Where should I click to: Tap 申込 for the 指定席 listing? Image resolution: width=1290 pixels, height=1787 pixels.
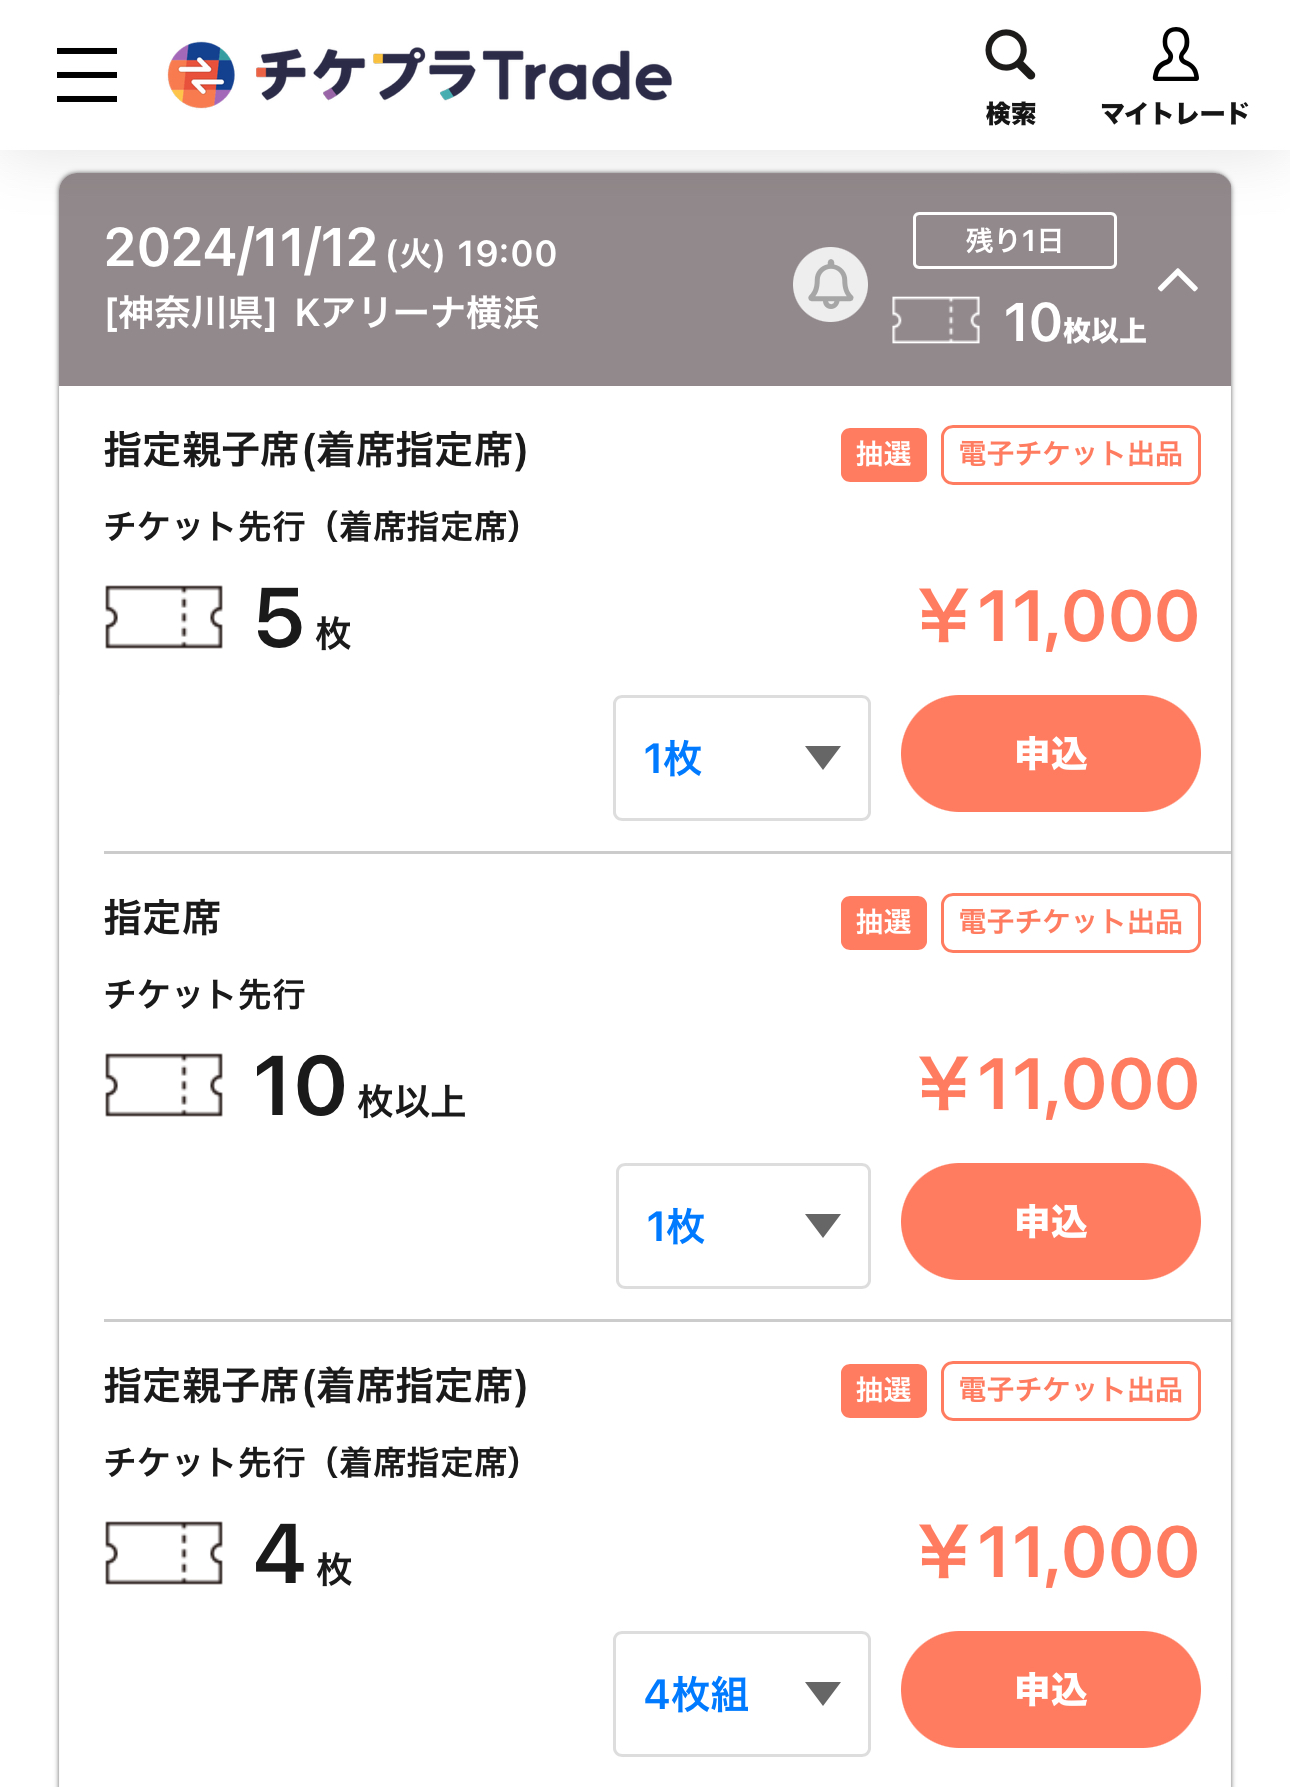tap(1051, 1222)
